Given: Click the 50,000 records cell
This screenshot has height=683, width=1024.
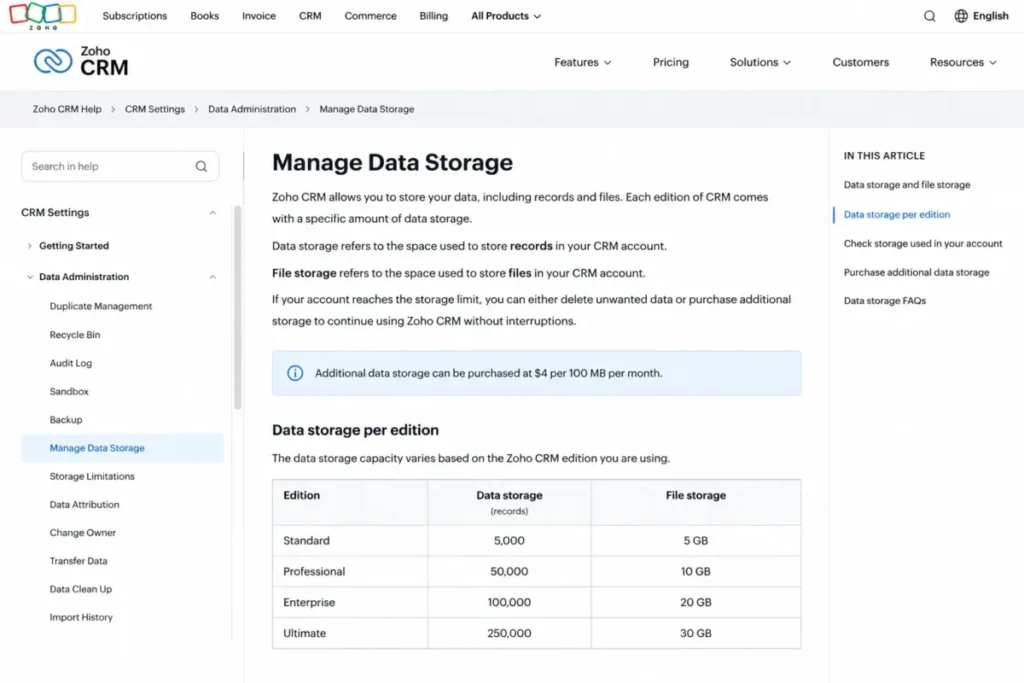Looking at the screenshot, I should (x=509, y=571).
